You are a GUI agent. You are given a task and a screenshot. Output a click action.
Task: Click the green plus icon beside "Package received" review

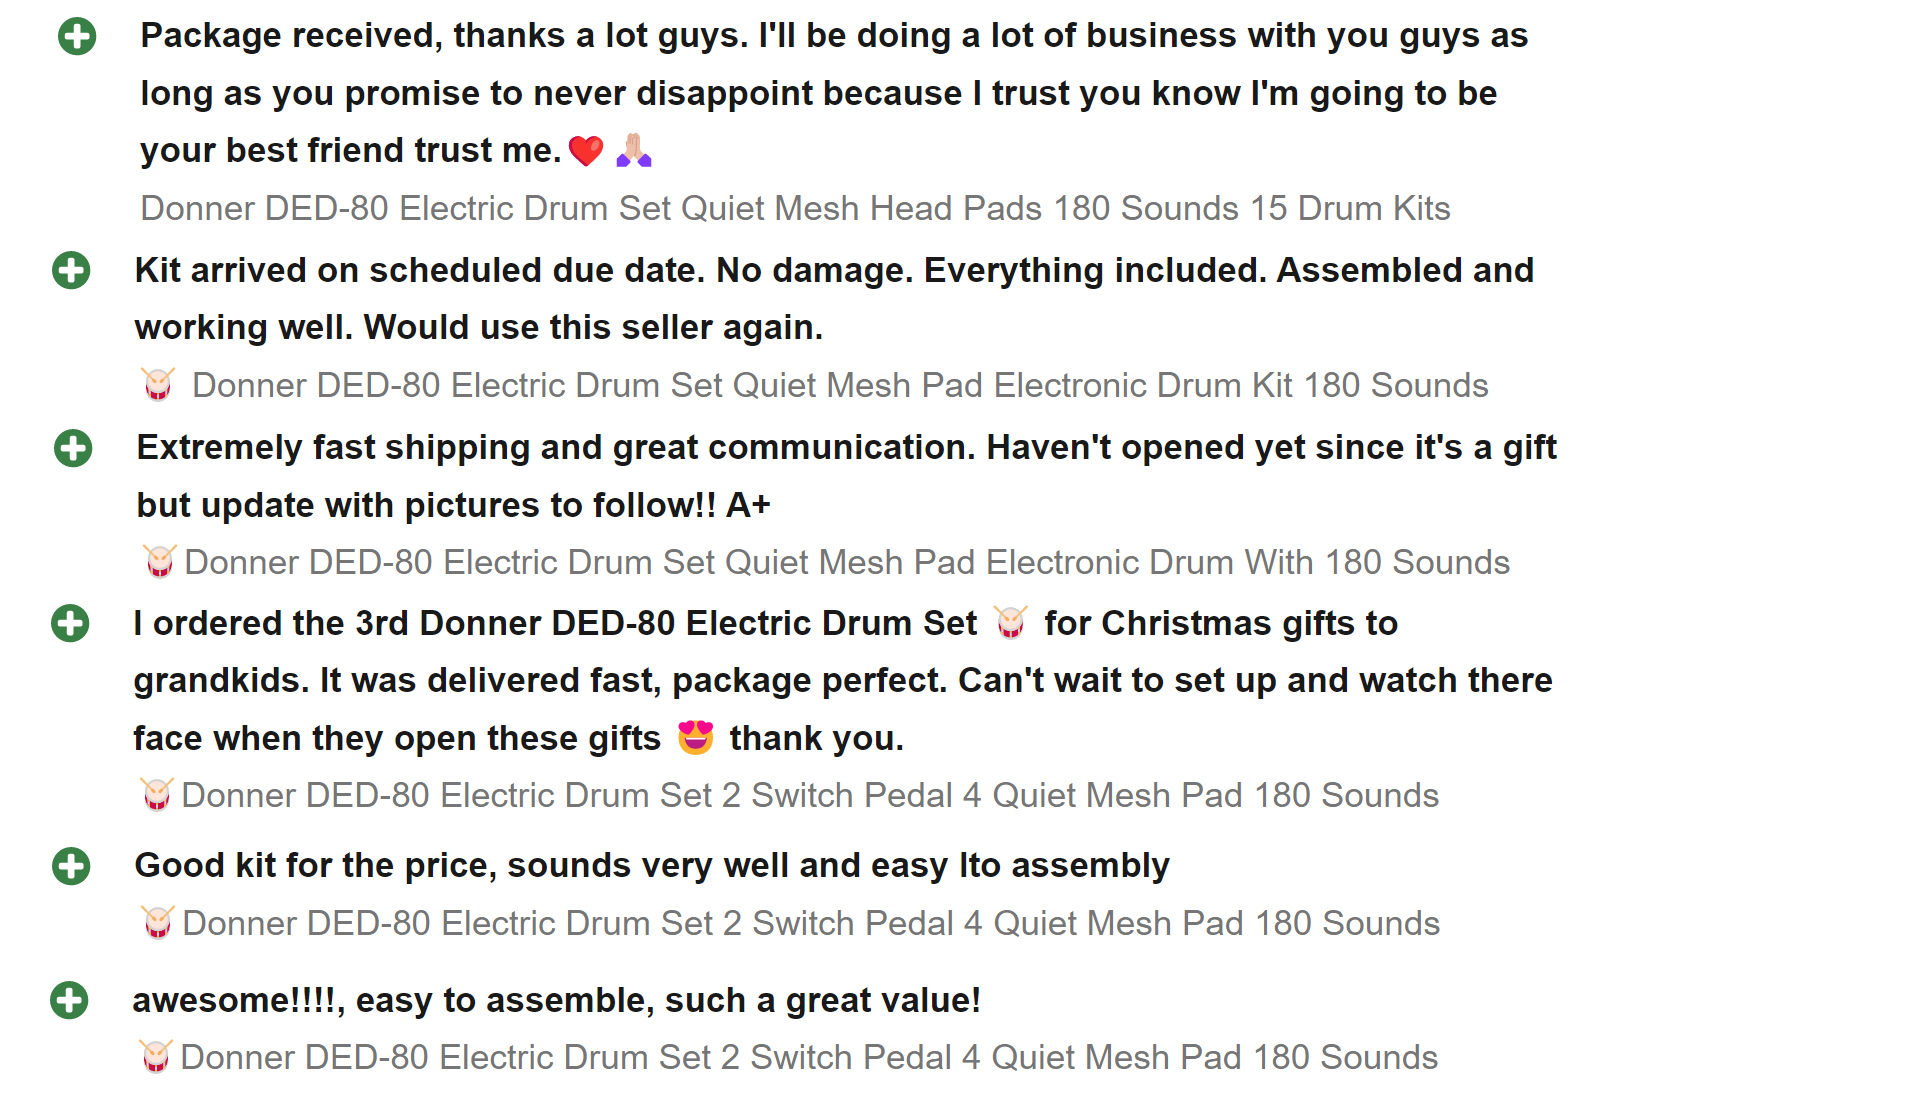pyautogui.click(x=77, y=37)
